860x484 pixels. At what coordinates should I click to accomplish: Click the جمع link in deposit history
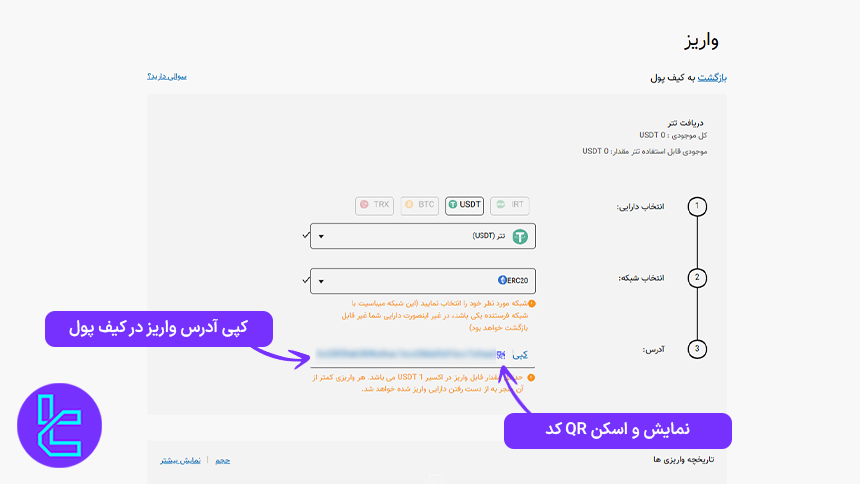223,460
